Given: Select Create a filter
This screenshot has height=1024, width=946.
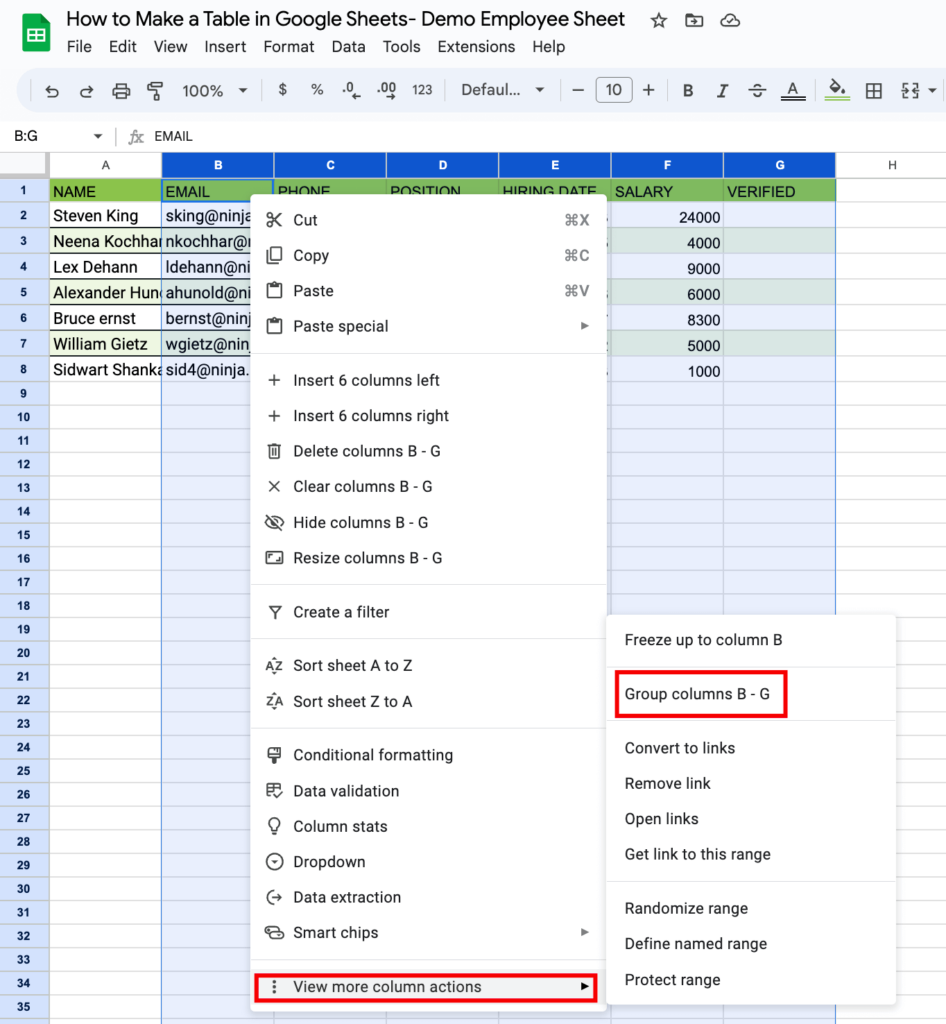Looking at the screenshot, I should tap(428, 612).
